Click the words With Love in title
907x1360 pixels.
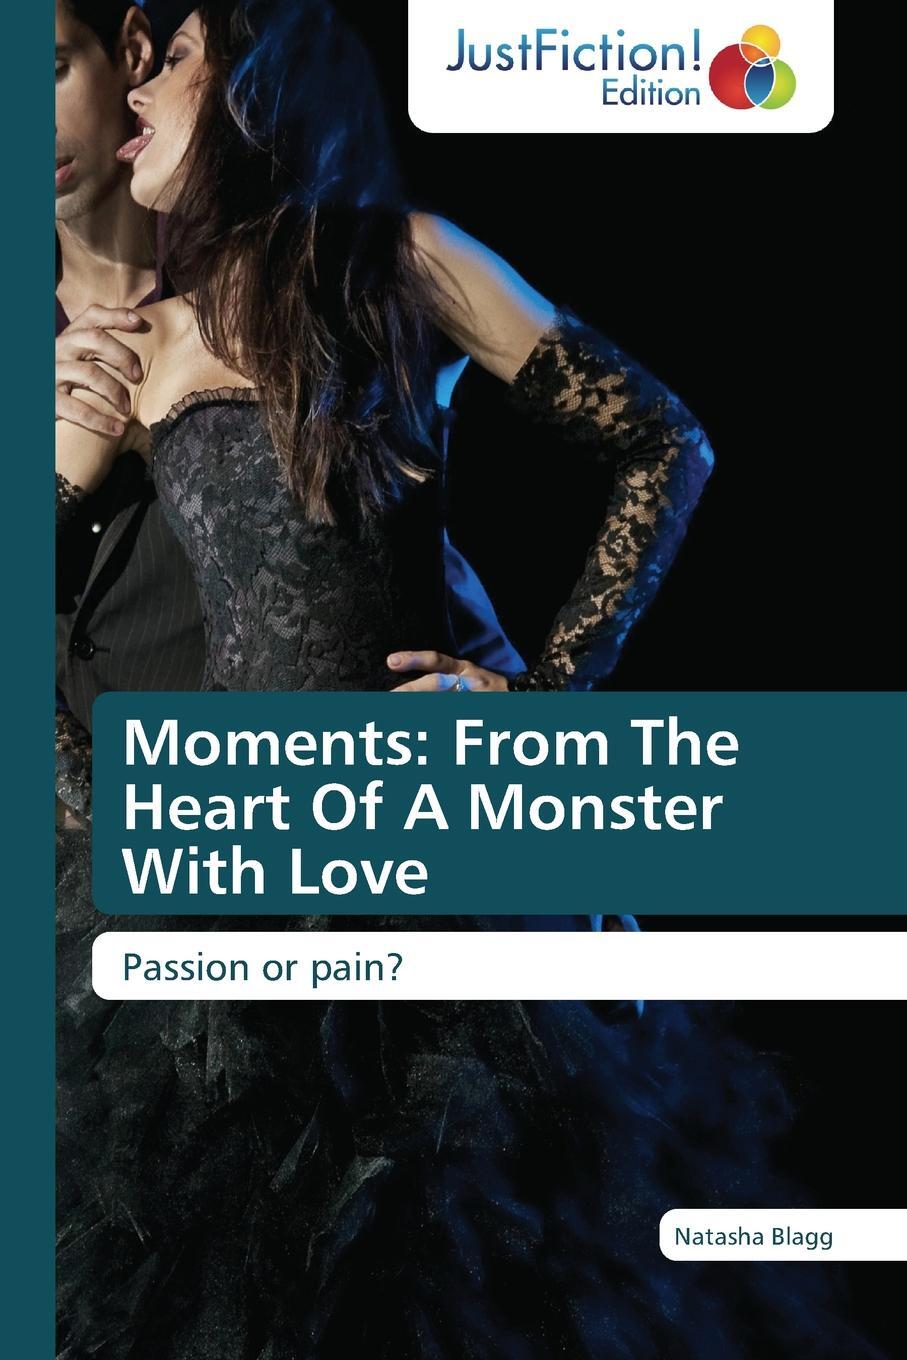point(275,871)
